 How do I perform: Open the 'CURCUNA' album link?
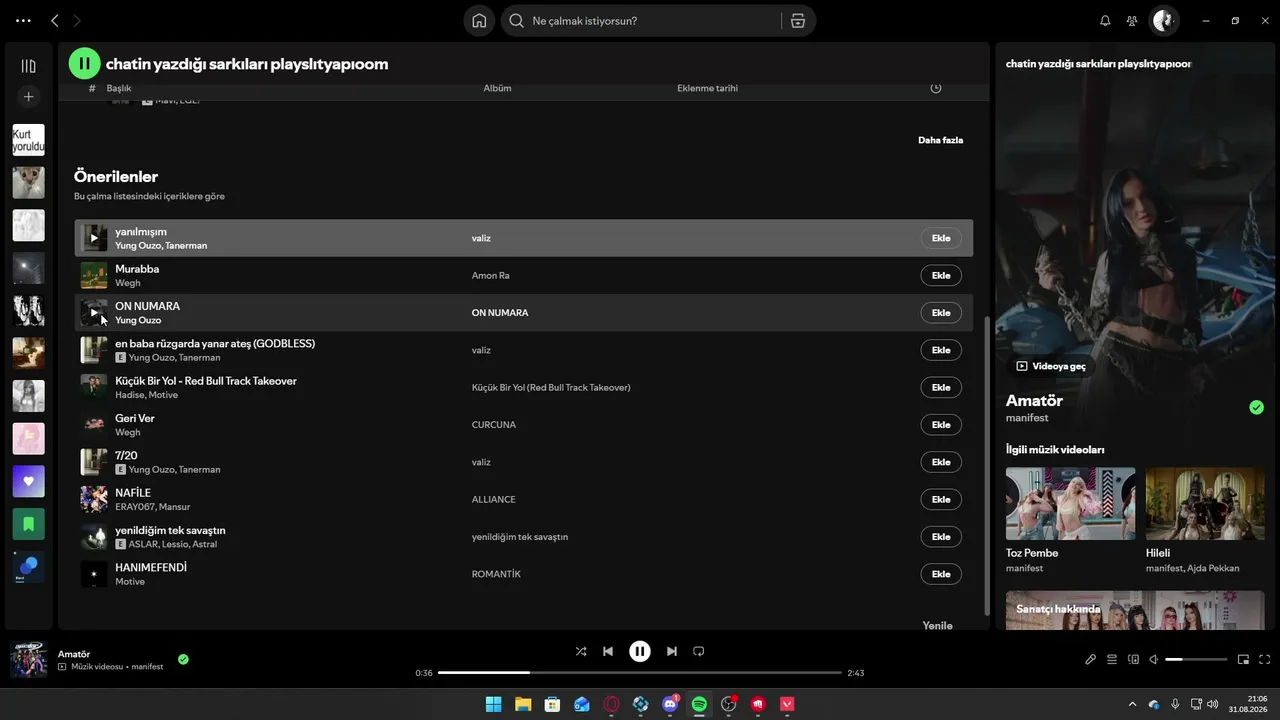point(494,425)
